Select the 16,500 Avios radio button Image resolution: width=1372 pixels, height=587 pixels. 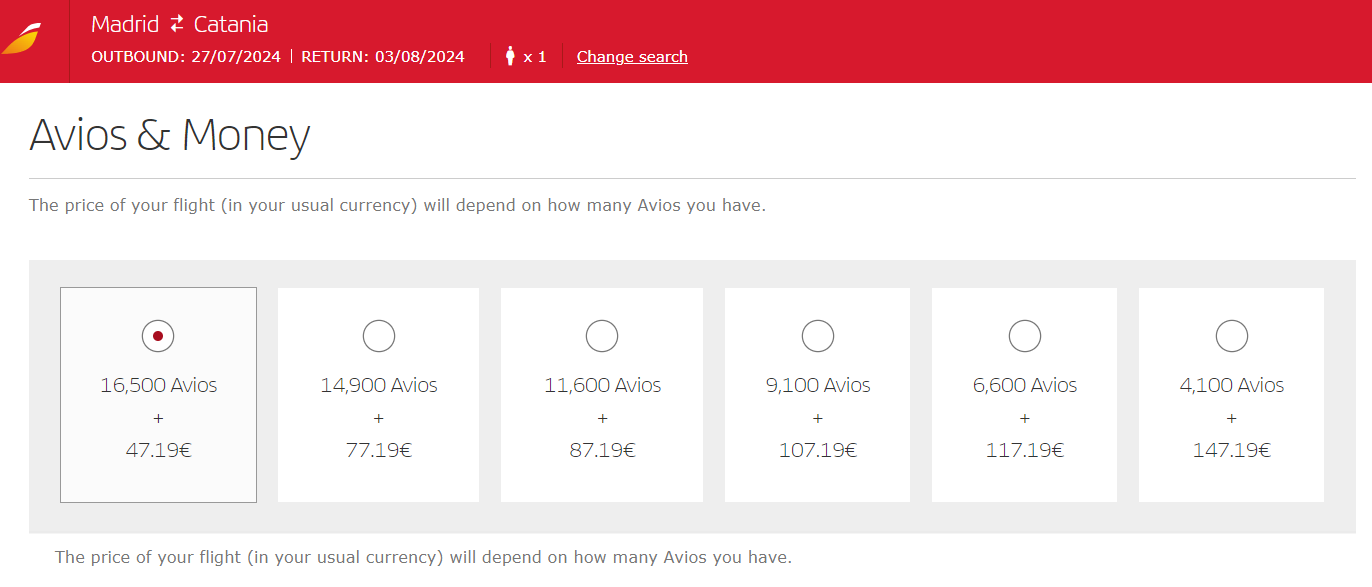(158, 336)
